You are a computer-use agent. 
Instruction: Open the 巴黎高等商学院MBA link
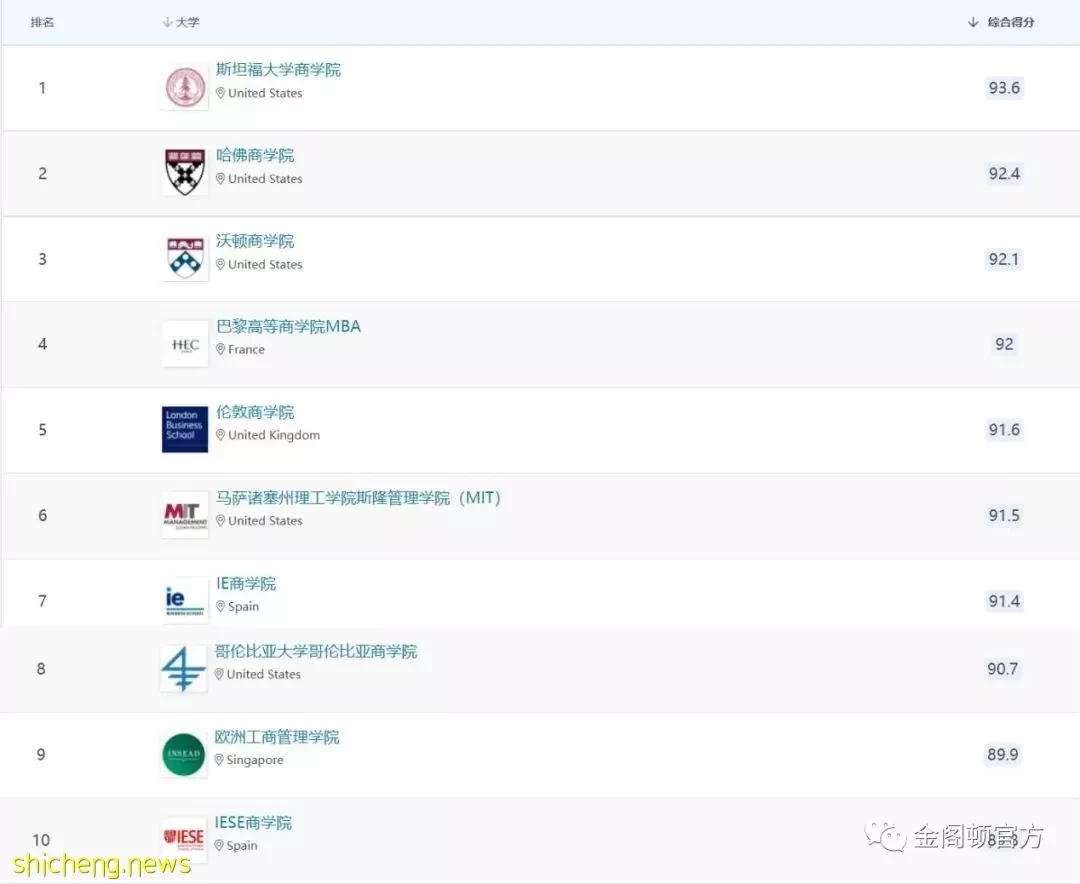[288, 326]
